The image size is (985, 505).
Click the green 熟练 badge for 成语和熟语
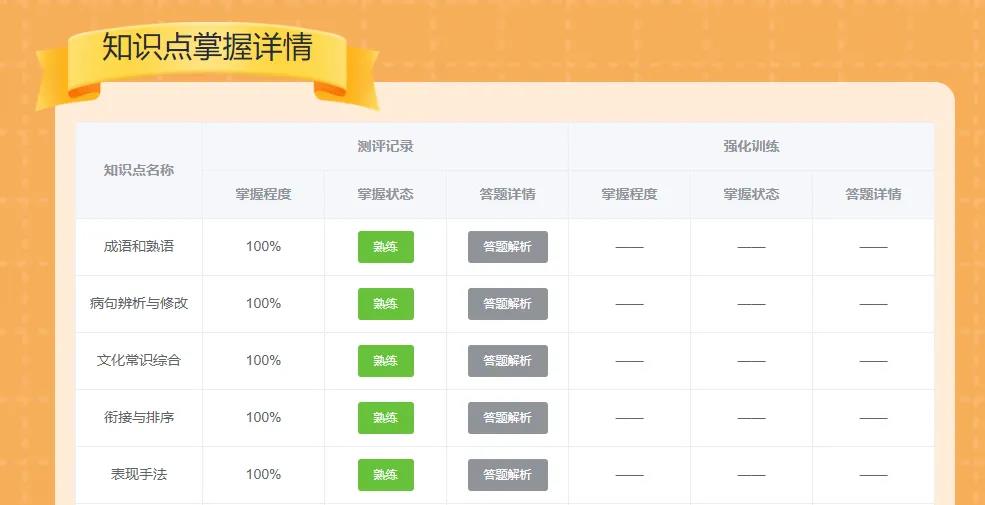(385, 247)
